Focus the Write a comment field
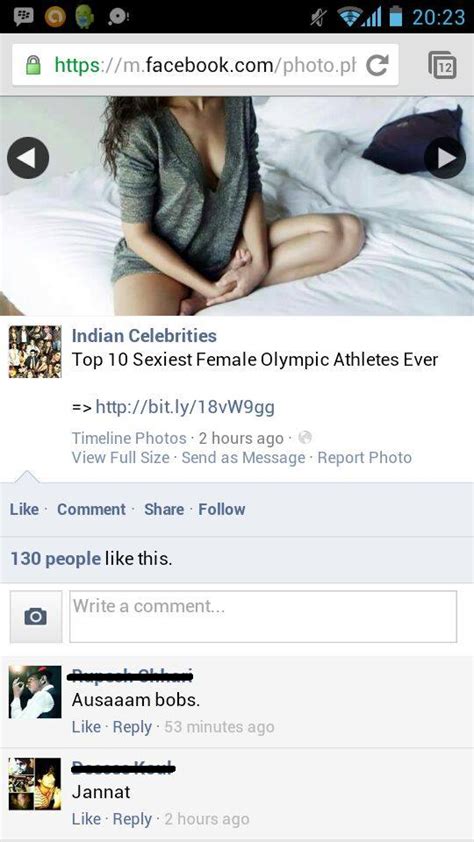Viewport: 474px width, 842px height. click(263, 616)
